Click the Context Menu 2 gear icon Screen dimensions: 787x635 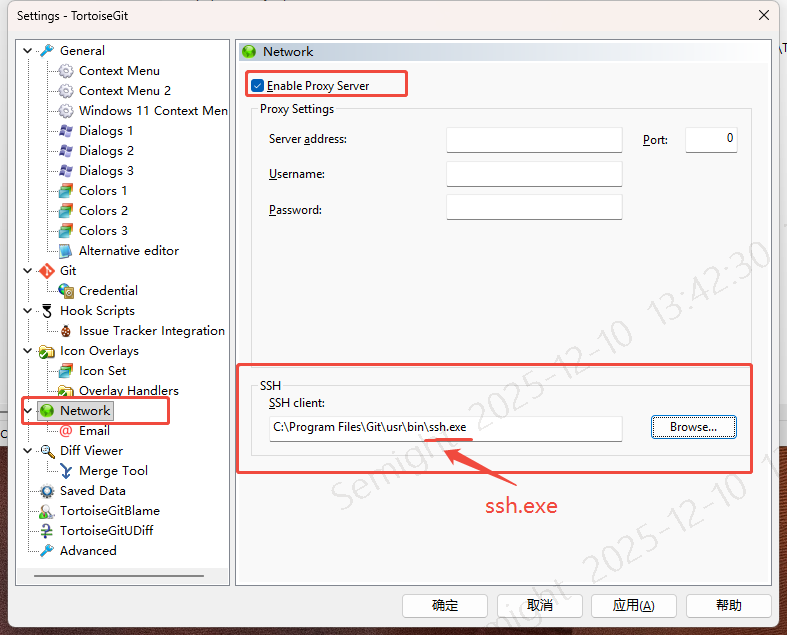[x=66, y=91]
